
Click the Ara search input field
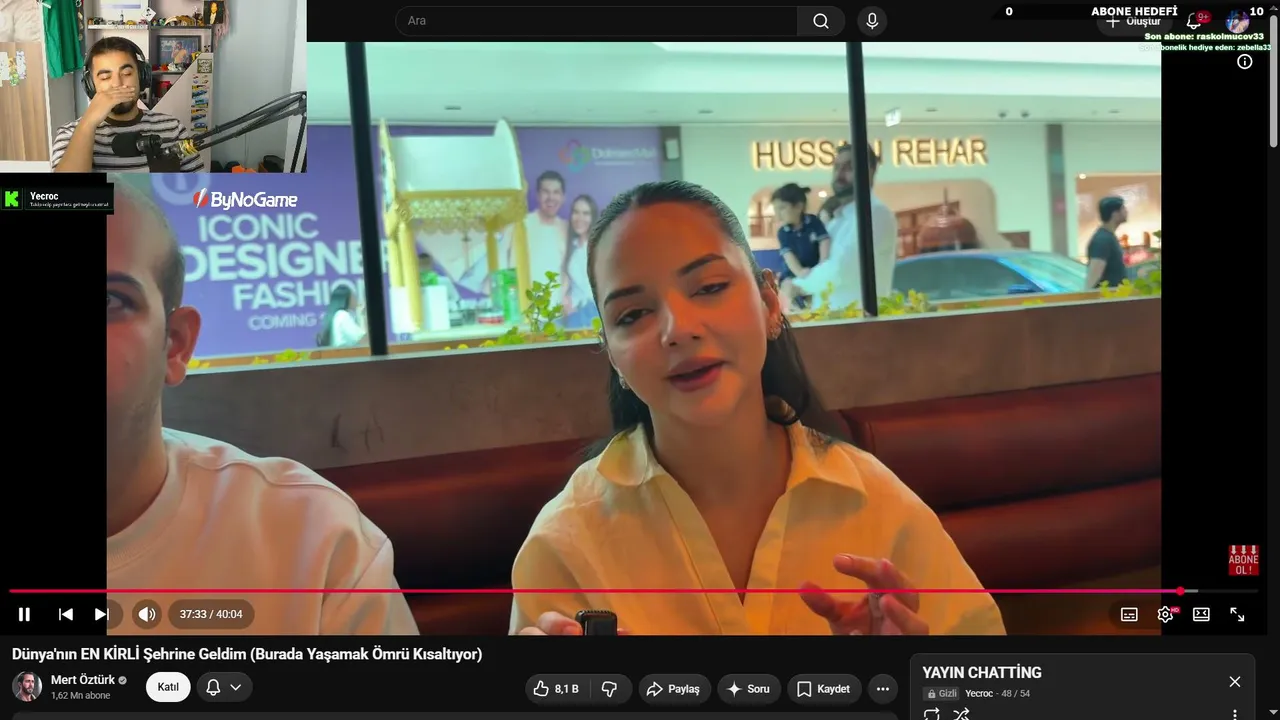tap(596, 21)
